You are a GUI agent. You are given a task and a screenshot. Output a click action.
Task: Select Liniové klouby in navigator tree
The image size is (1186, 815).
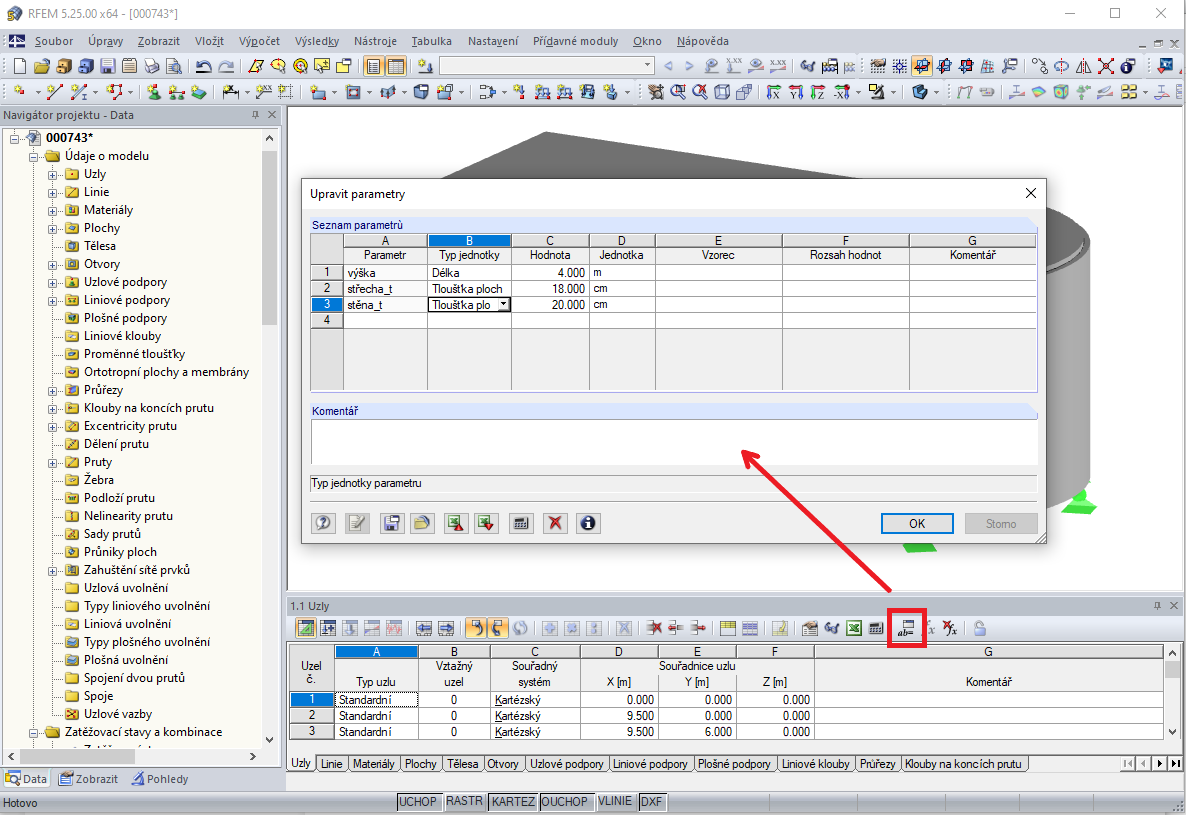click(x=123, y=336)
